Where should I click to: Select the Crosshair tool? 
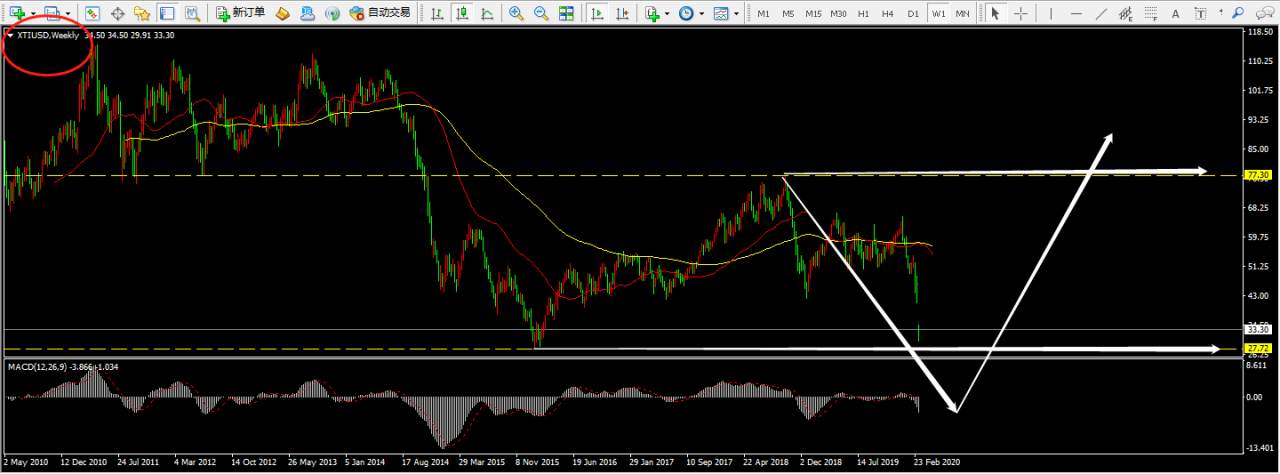(1020, 13)
